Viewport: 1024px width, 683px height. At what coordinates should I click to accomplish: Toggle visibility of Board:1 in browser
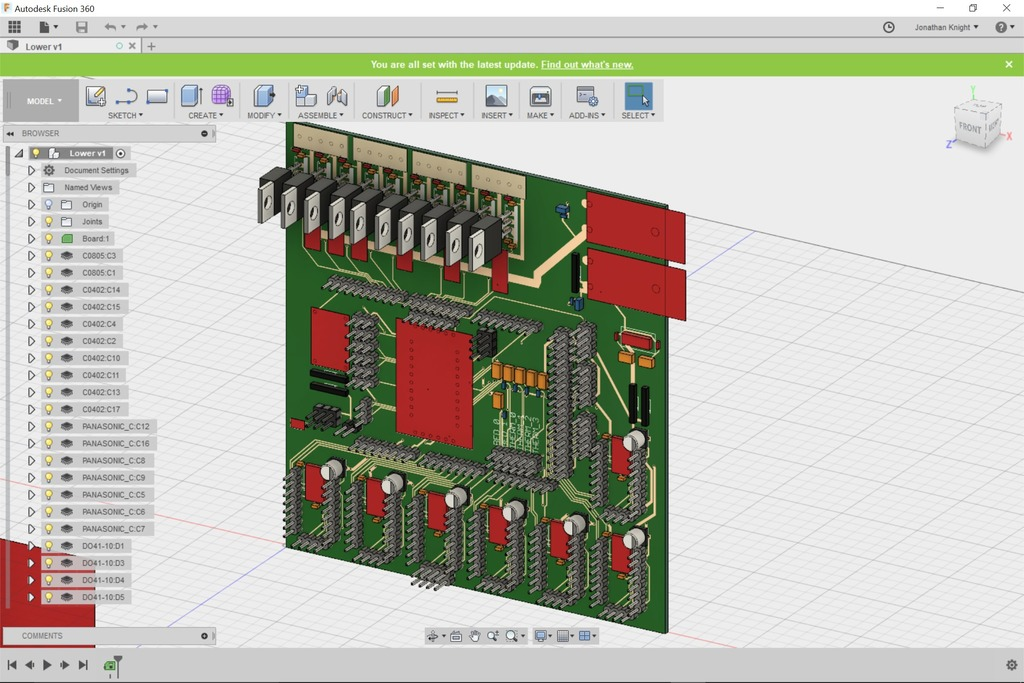point(48,238)
